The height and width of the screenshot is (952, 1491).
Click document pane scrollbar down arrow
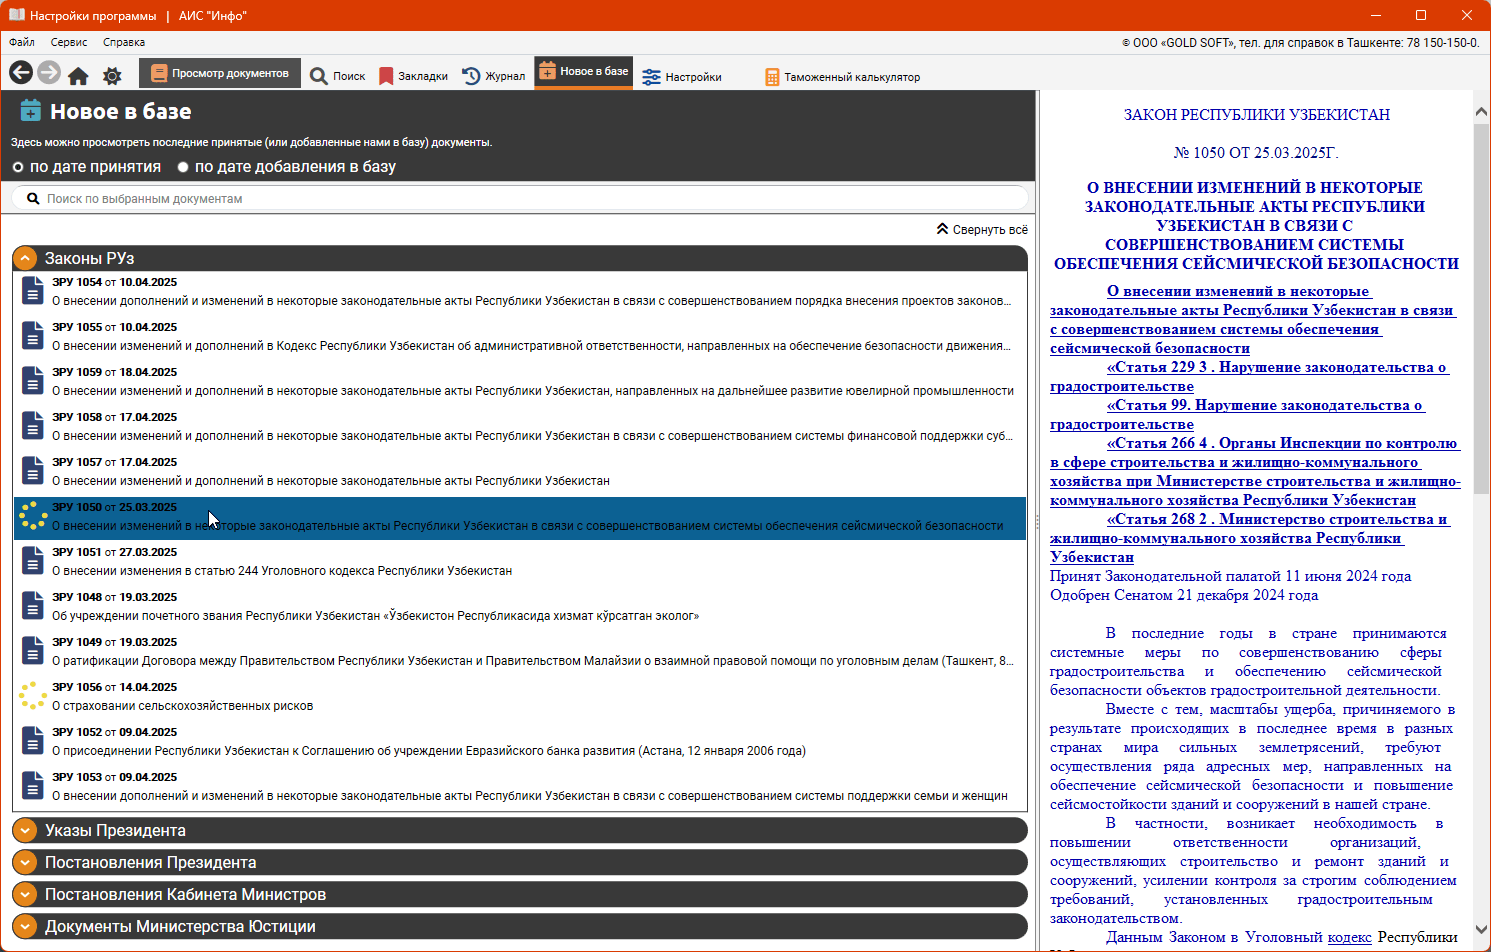tap(1482, 929)
